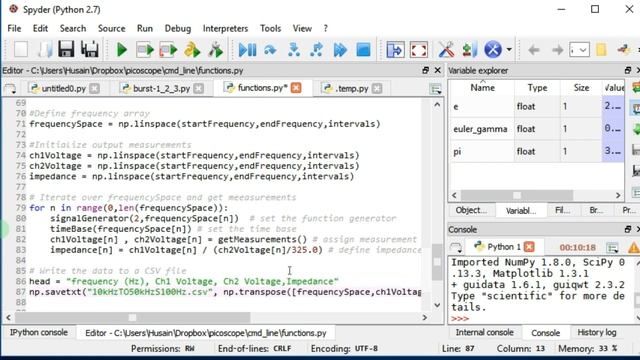Image resolution: width=640 pixels, height=360 pixels.
Task: Open editor options menu icon
Action: (x=436, y=89)
